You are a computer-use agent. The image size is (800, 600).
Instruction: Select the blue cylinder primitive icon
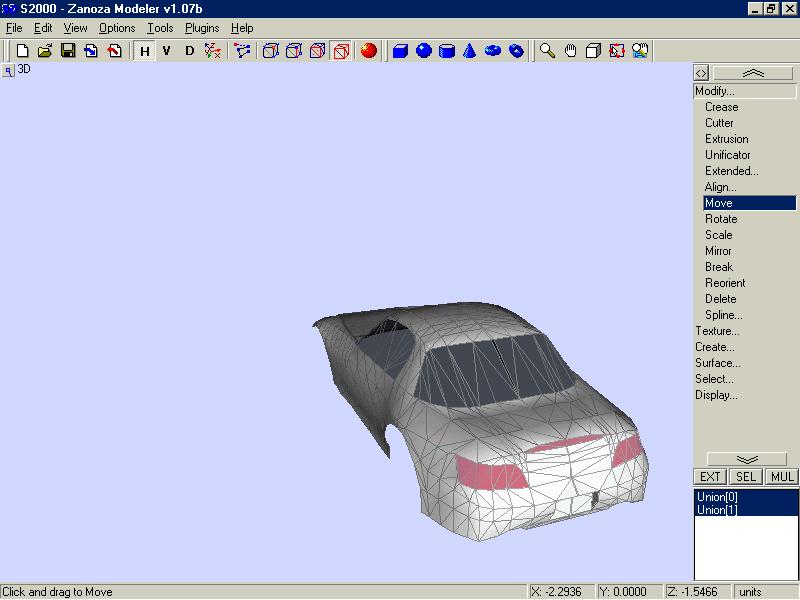click(447, 50)
